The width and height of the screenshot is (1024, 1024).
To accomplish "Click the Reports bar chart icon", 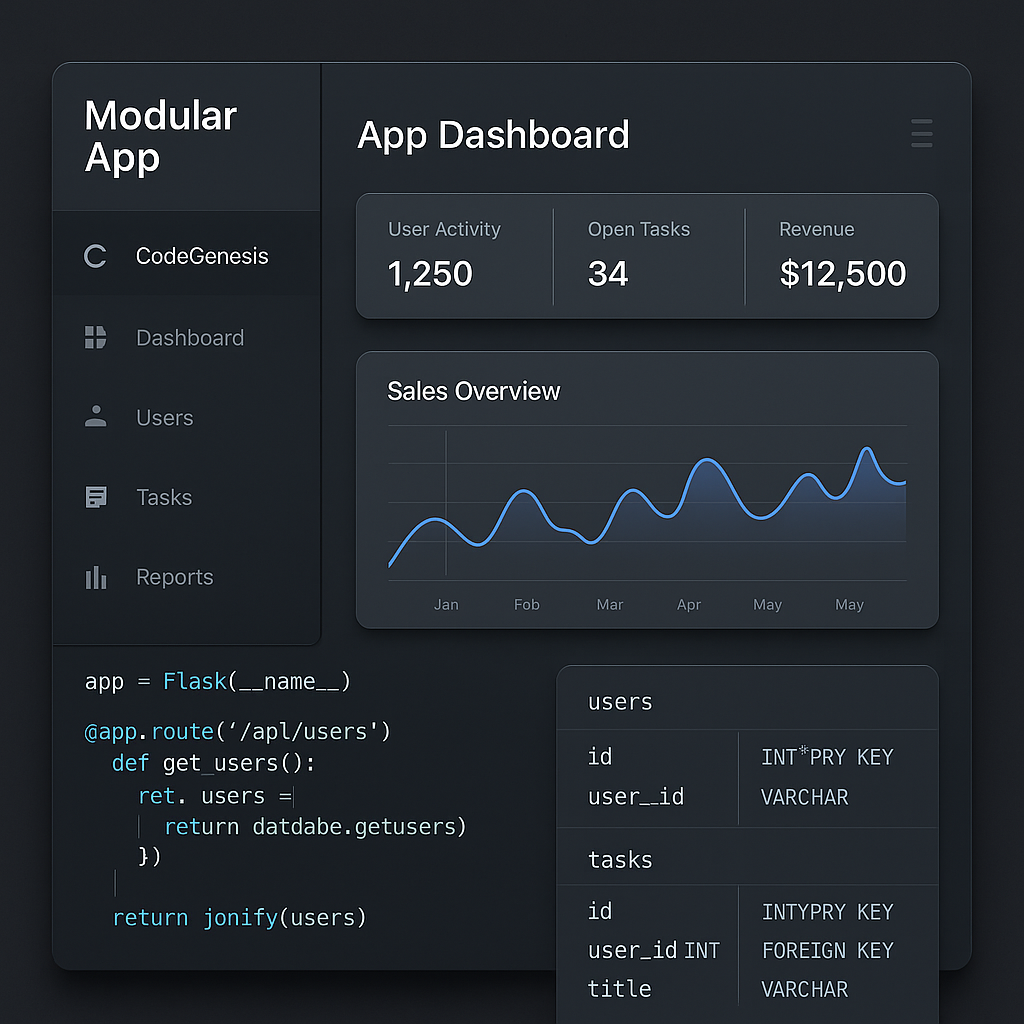I will 95,577.
